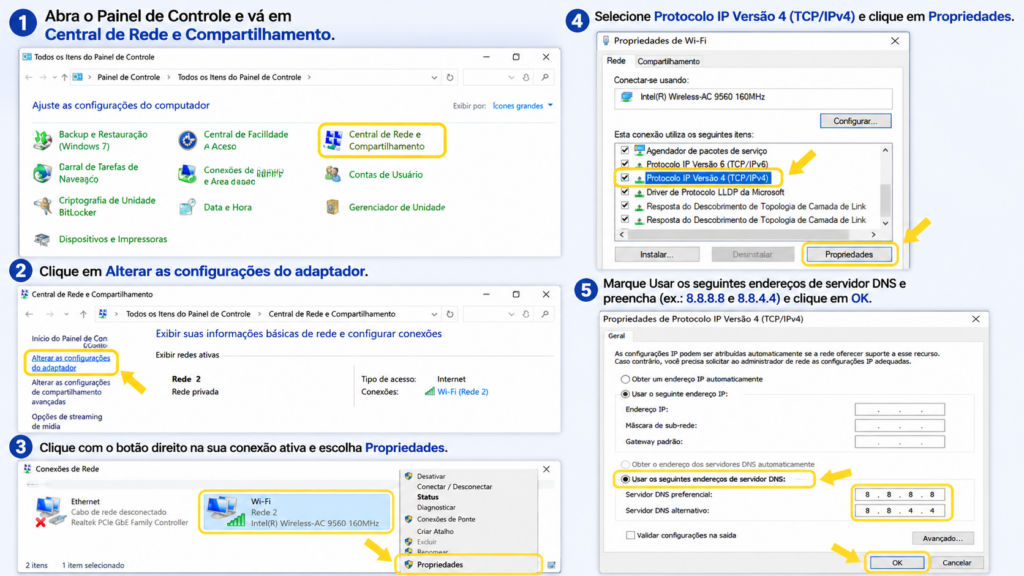1024x576 pixels.
Task: Toggle Agendador de pacotes de serviço checkbox
Action: [x=625, y=150]
